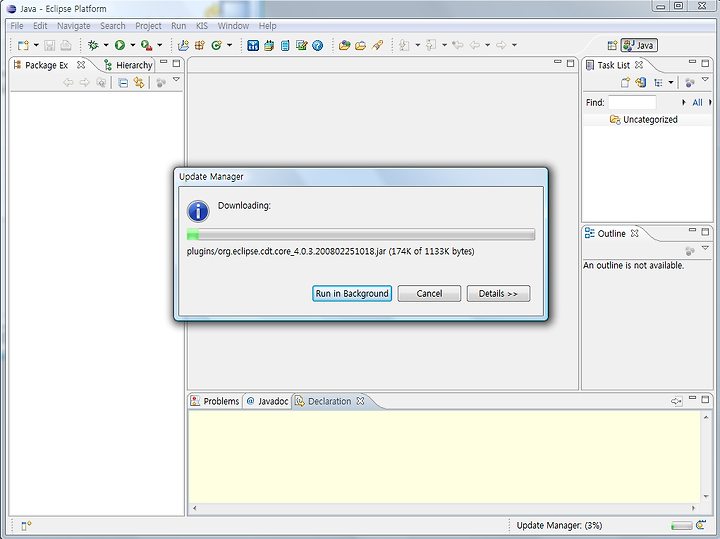The width and height of the screenshot is (720, 539).
Task: Click the Search flashlight icon
Action: pos(377,45)
